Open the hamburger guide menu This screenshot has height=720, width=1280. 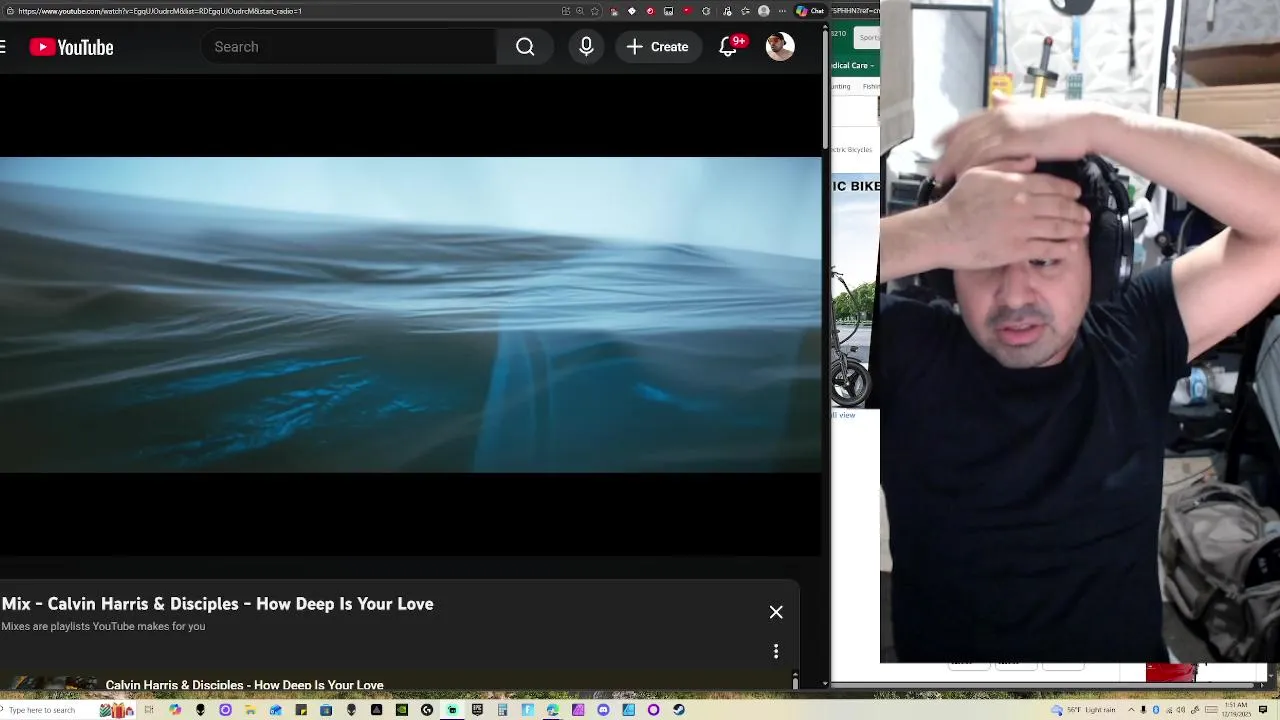3,47
